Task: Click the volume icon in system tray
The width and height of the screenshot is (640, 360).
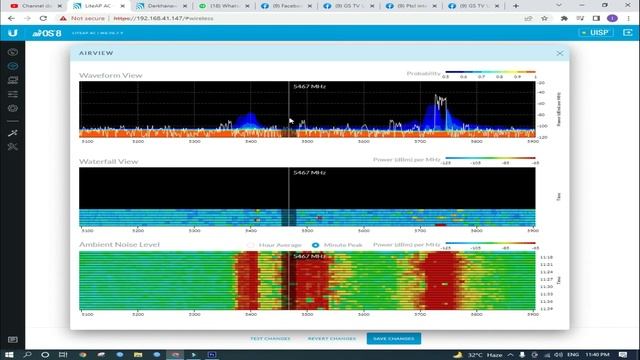Action: (558, 355)
